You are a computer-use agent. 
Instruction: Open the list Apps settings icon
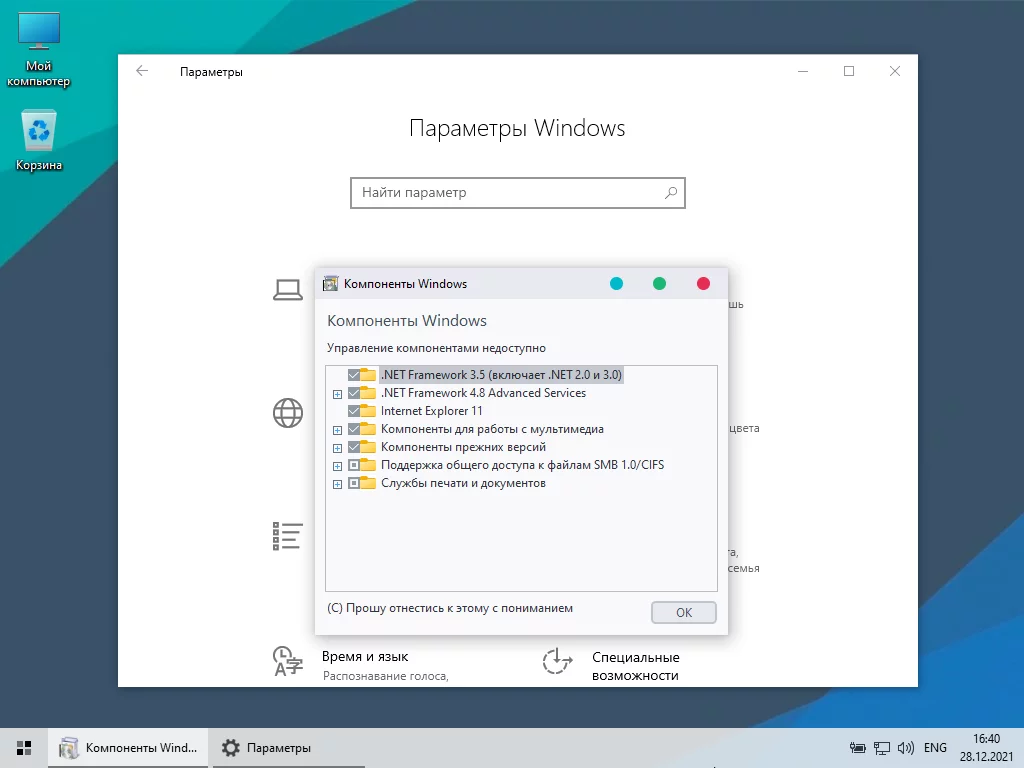[x=287, y=536]
